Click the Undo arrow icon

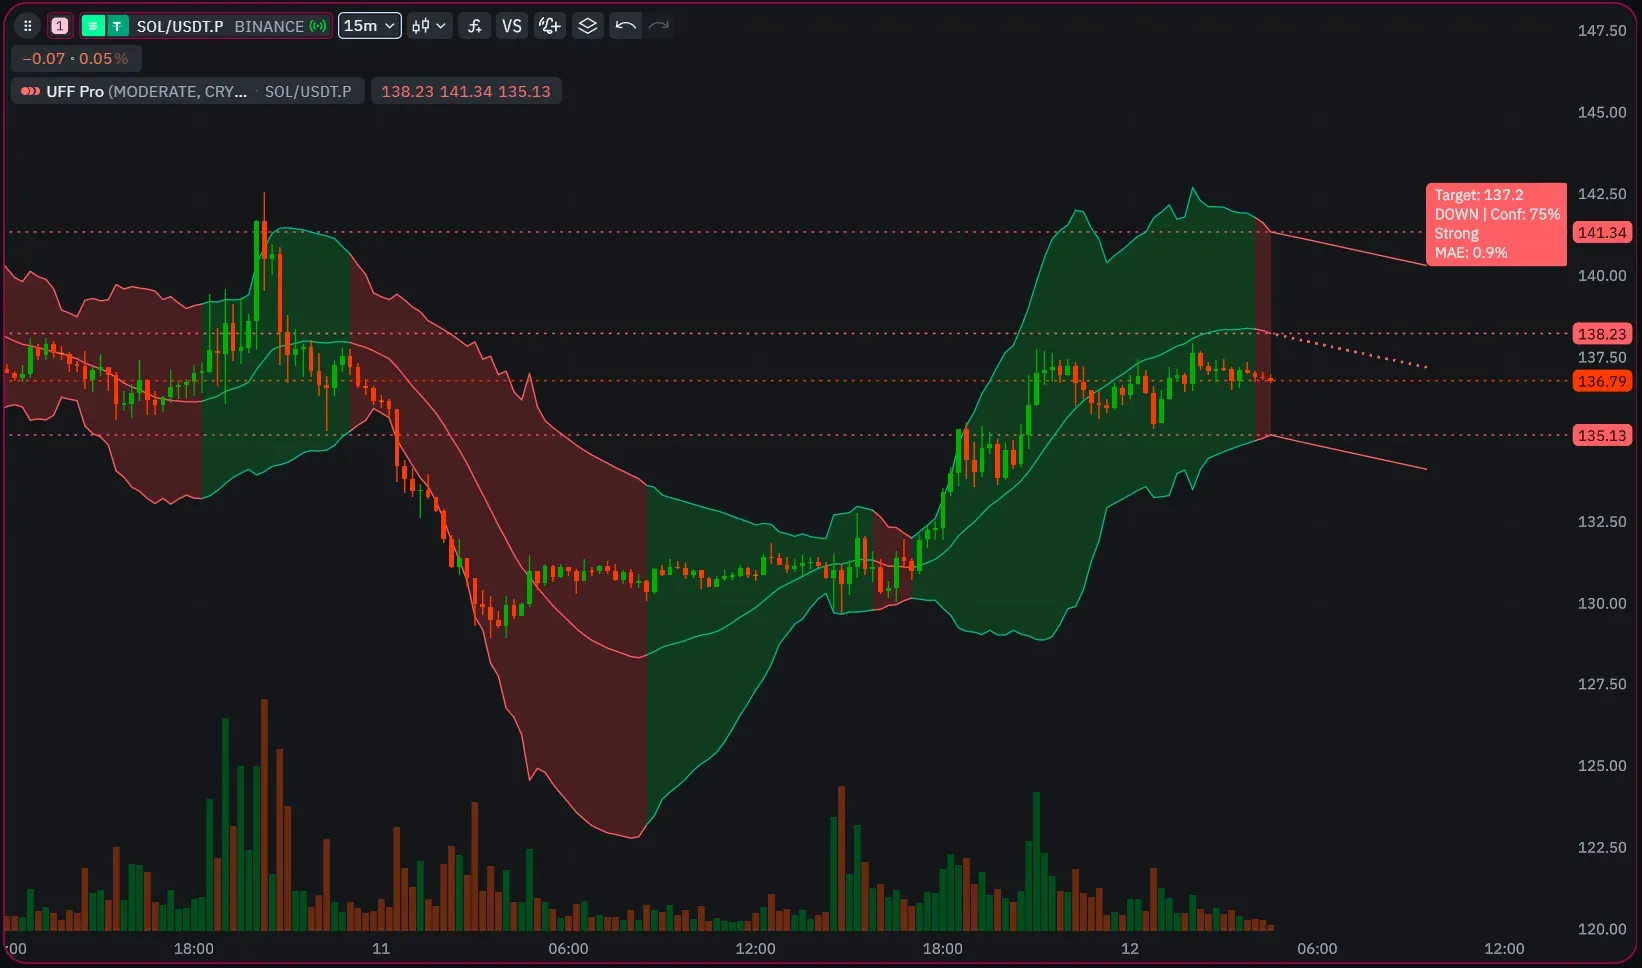tap(624, 26)
